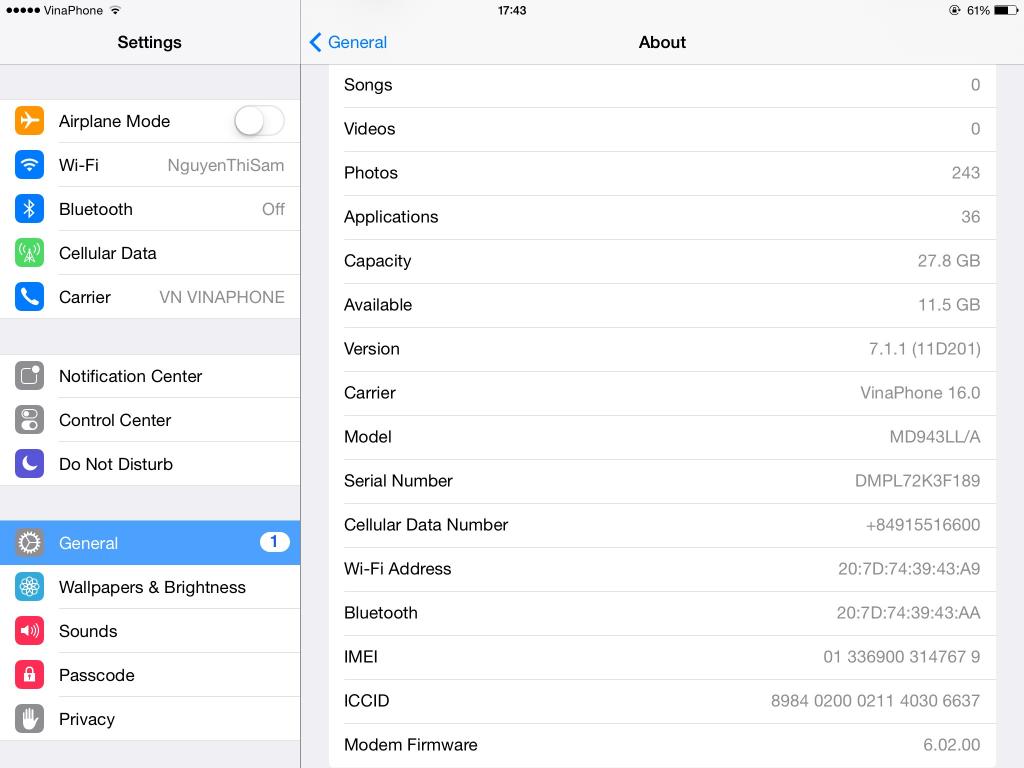The image size is (1024, 768).
Task: Tap the Wallpapers & Brightness flower icon
Action: pyautogui.click(x=29, y=587)
